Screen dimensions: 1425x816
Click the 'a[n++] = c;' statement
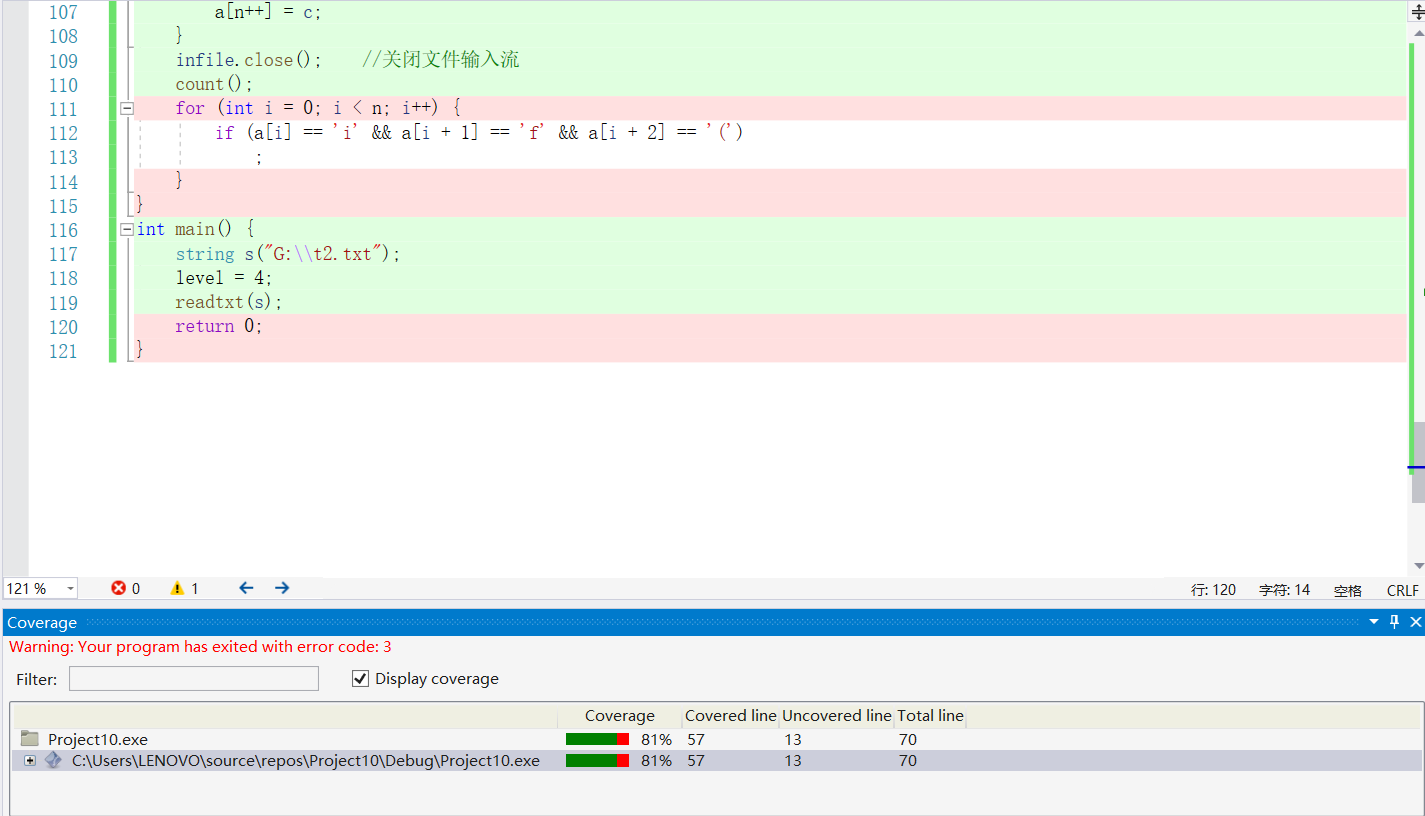coord(268,13)
